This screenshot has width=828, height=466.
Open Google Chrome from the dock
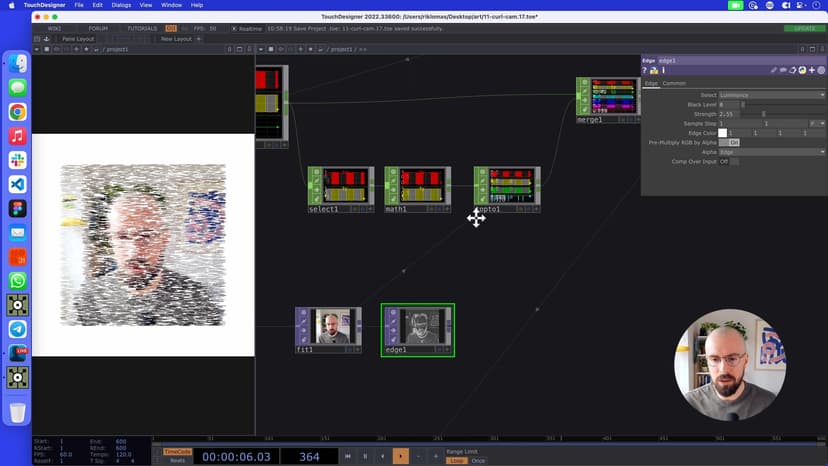(x=18, y=112)
